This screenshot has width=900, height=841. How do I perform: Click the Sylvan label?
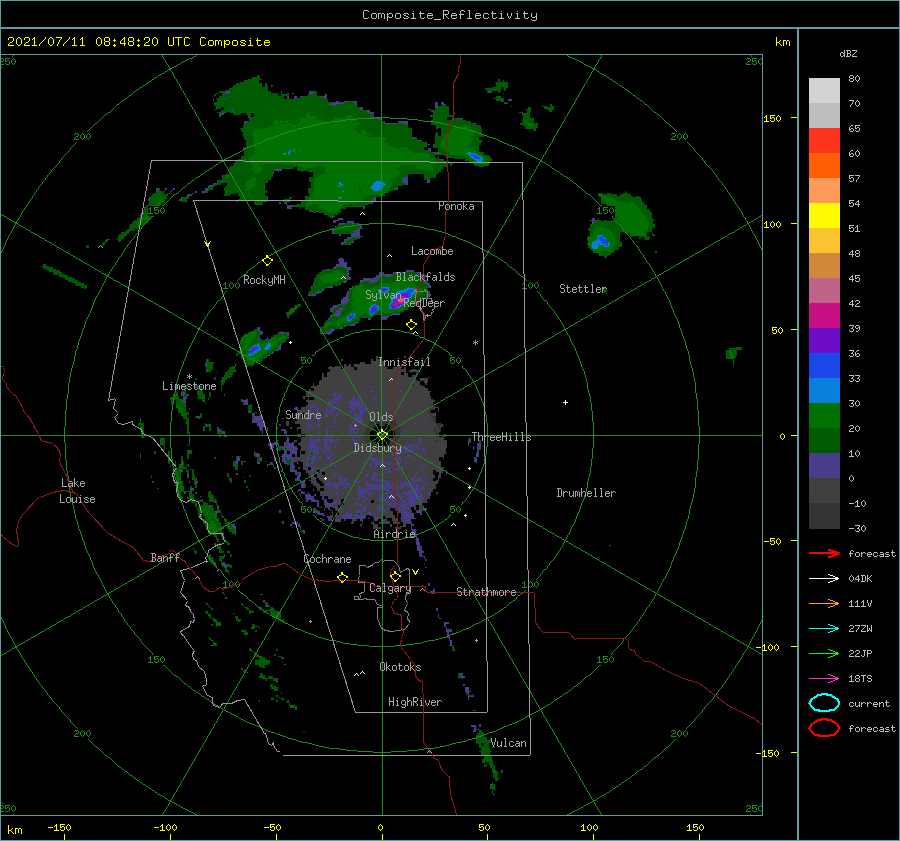click(x=383, y=295)
